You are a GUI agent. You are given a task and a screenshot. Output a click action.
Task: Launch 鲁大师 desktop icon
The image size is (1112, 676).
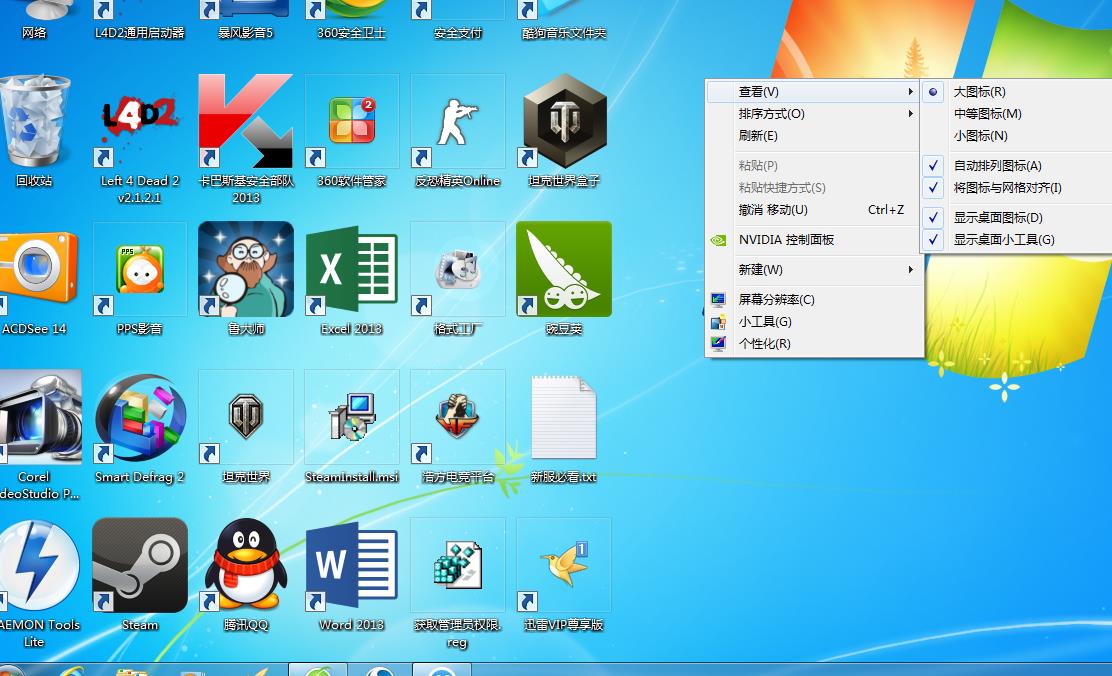point(245,270)
